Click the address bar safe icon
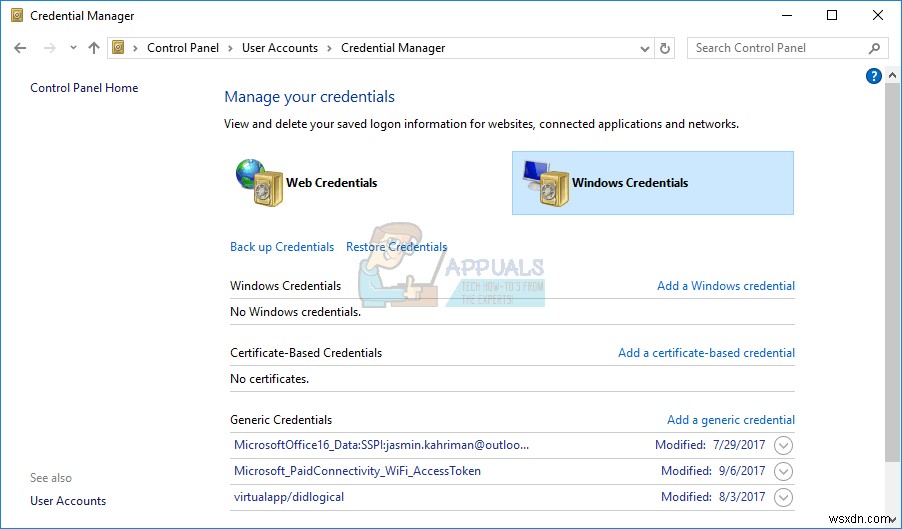The height and width of the screenshot is (529, 902). [118, 48]
